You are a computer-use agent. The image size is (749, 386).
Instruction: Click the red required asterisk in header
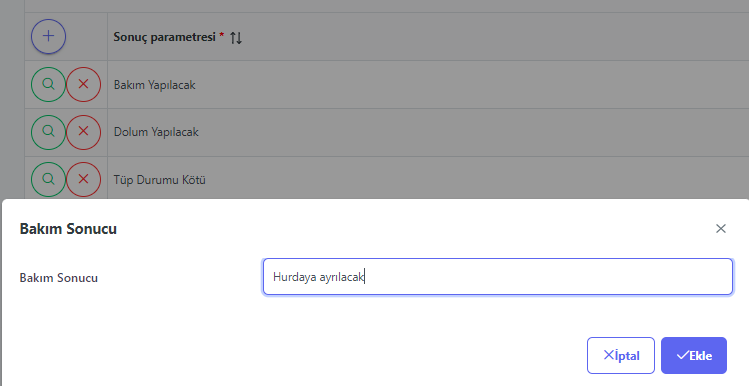point(222,35)
